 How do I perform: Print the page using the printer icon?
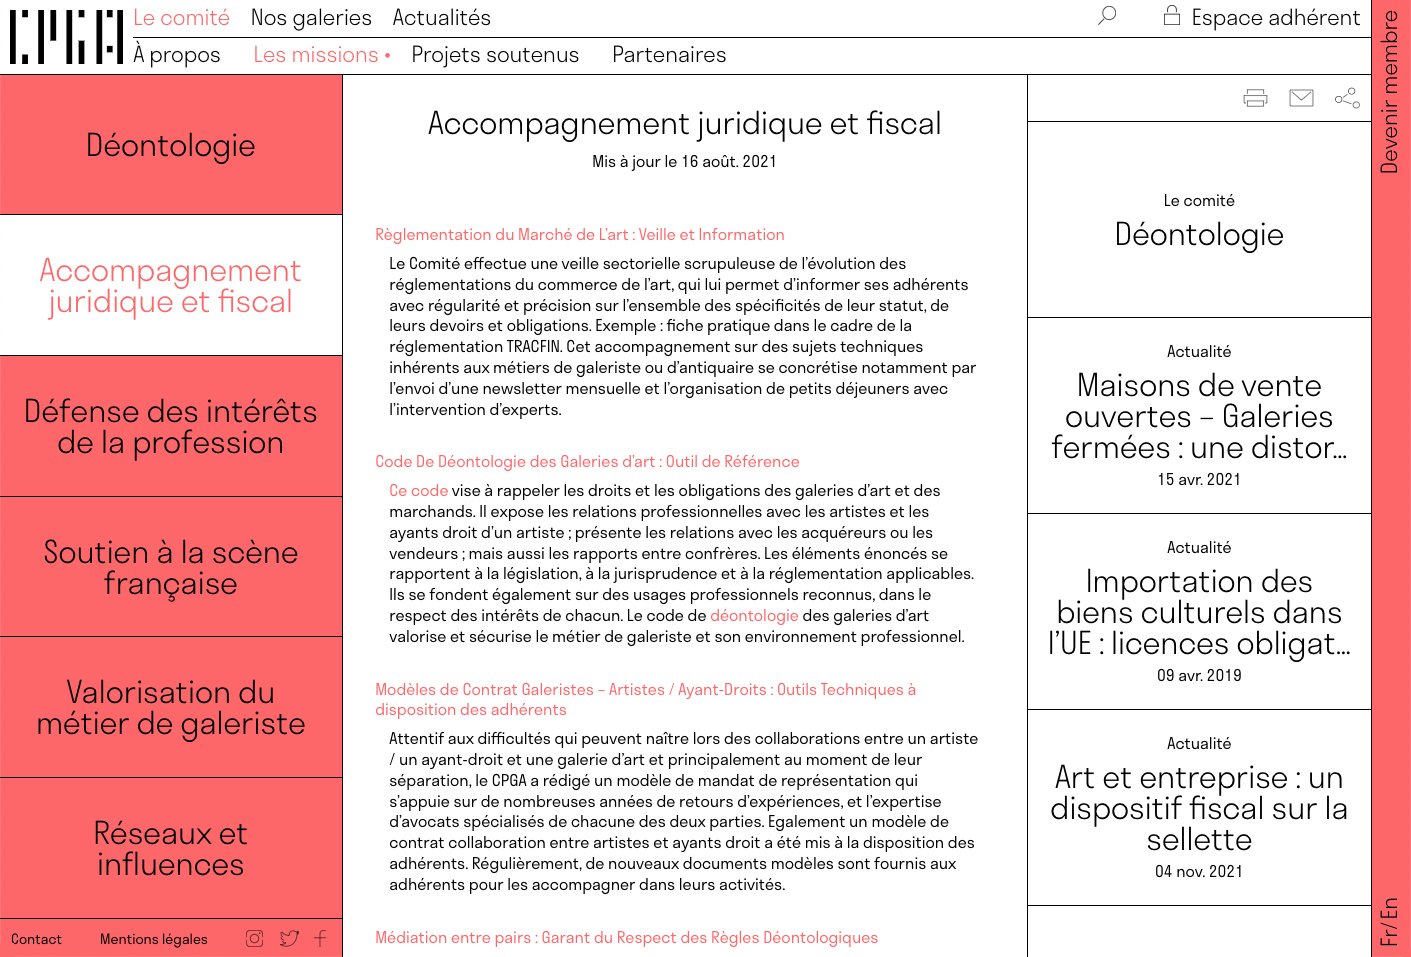(1255, 98)
